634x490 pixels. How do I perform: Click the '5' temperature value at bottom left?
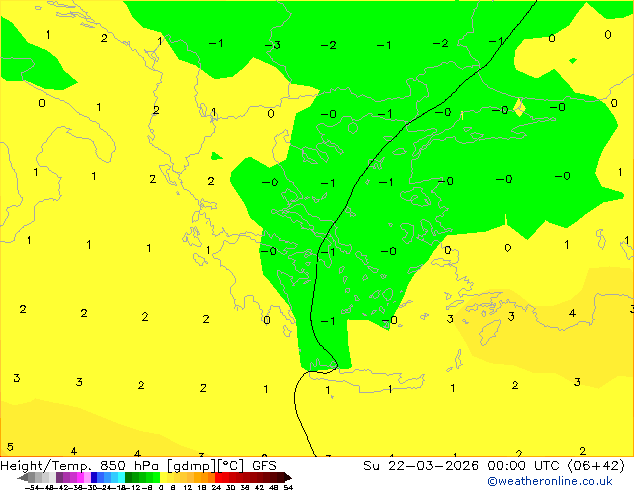[x=10, y=447]
